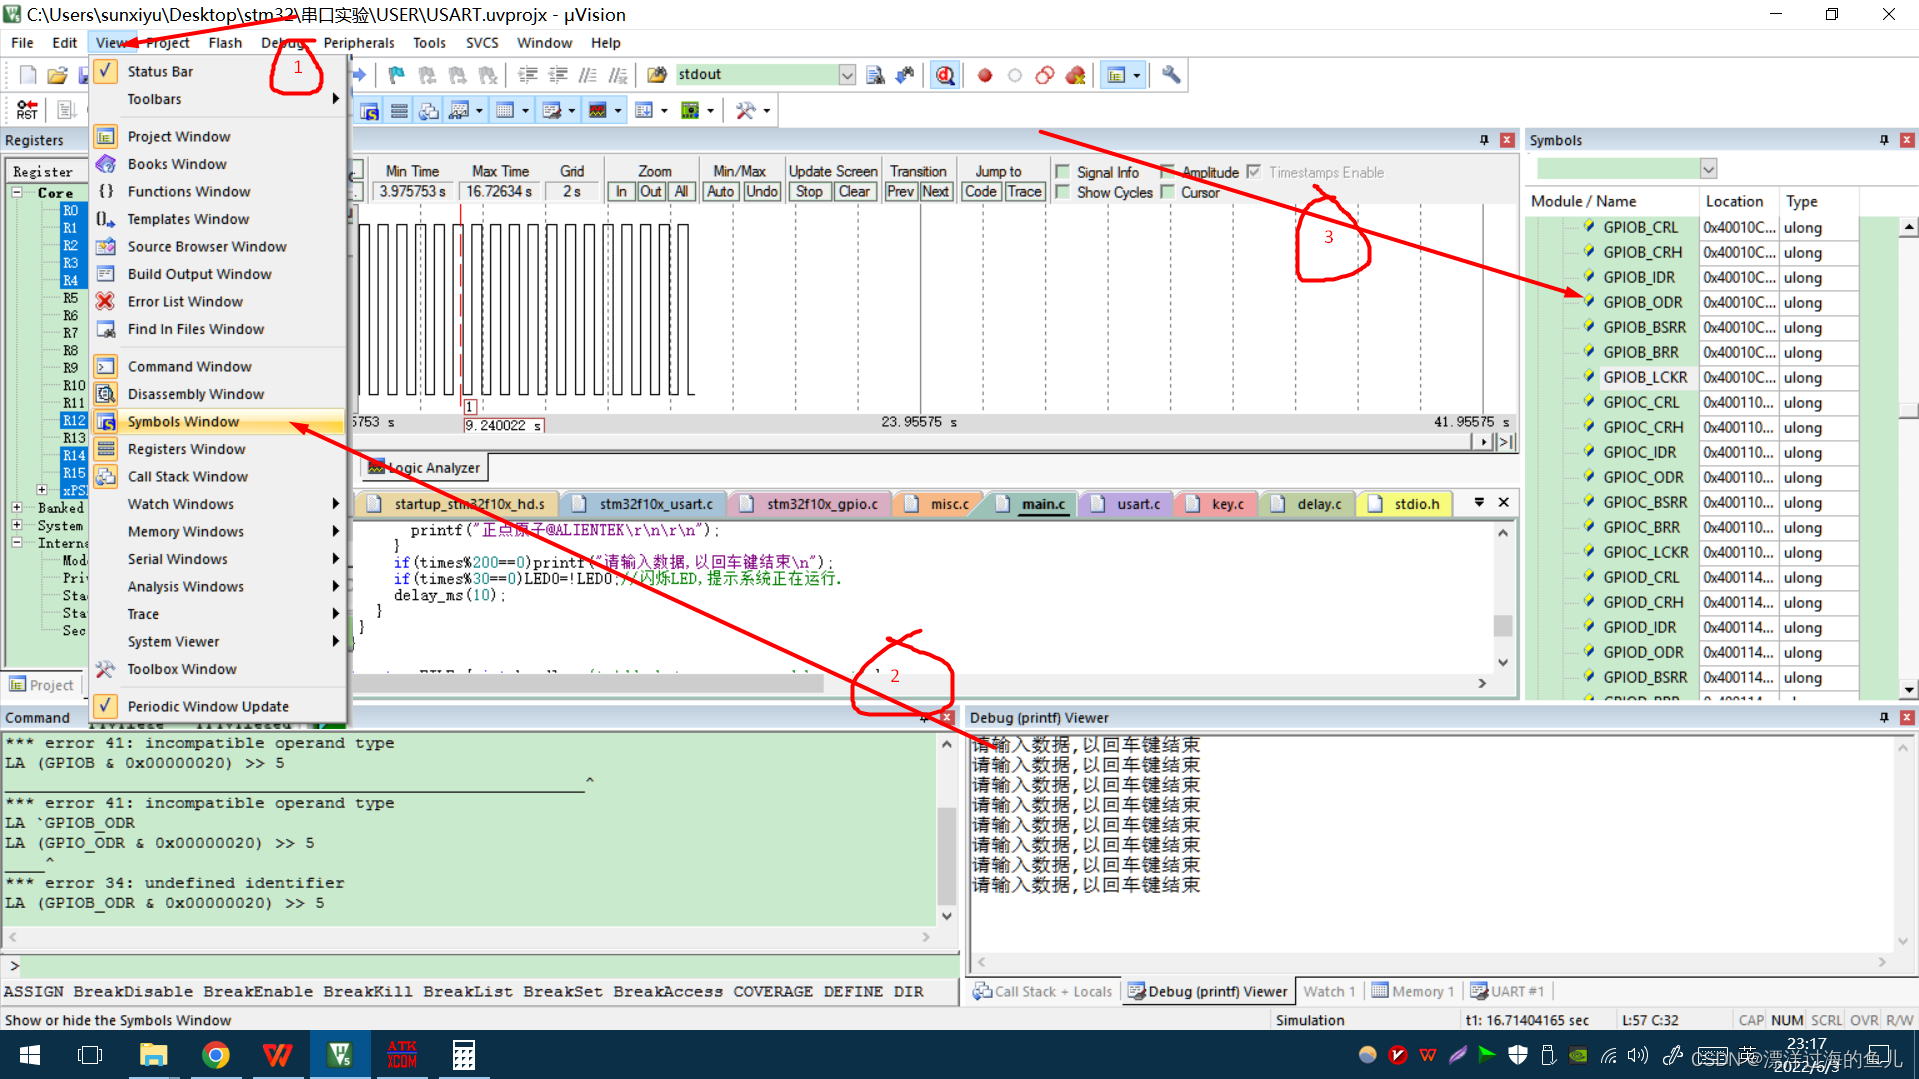1919x1079 pixels.
Task: Collapse the Core register tree node
Action: coord(17,192)
